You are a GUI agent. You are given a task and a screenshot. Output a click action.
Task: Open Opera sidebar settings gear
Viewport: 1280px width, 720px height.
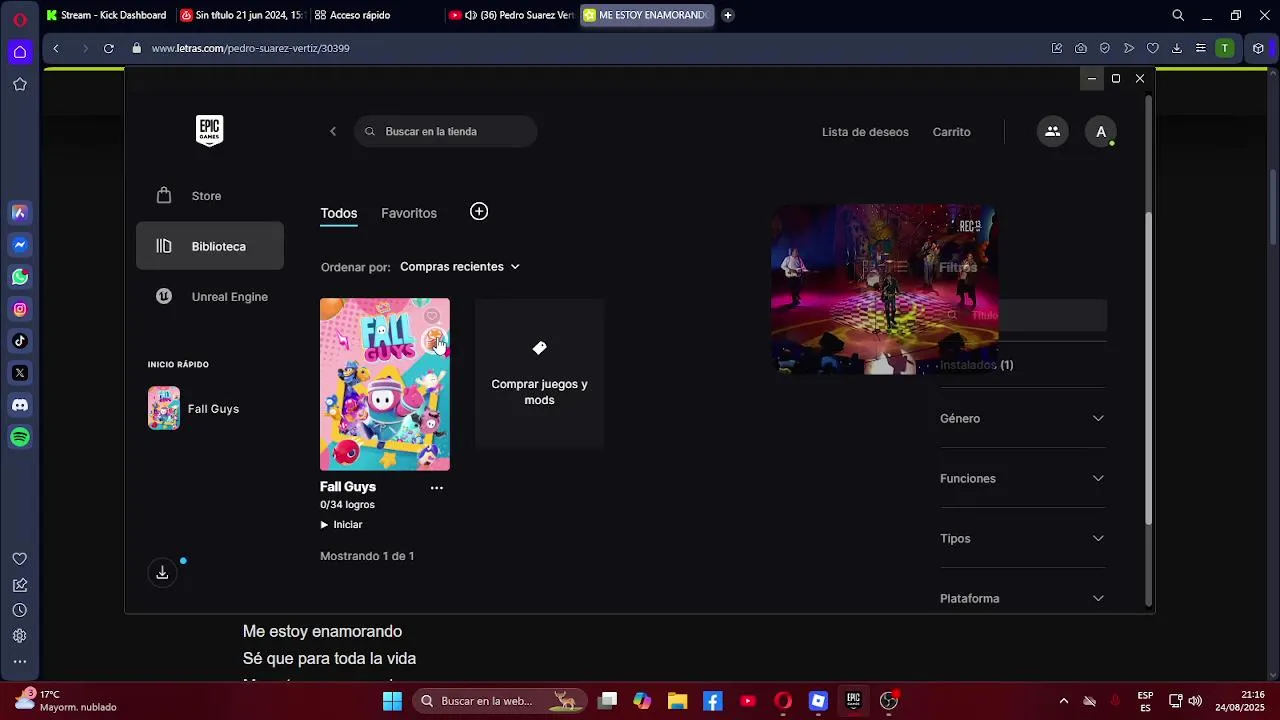[x=20, y=636]
